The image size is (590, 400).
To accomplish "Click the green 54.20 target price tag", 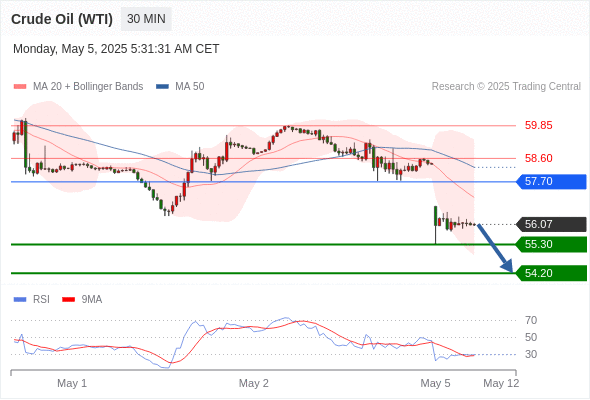I will pyautogui.click(x=551, y=273).
